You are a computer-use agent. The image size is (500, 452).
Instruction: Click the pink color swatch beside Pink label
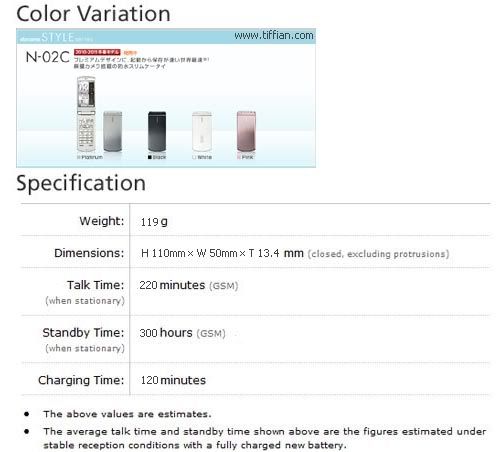coord(239,157)
